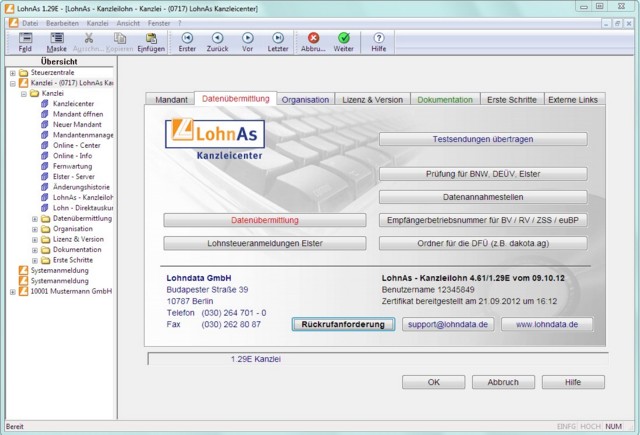The height and width of the screenshot is (435, 640).
Task: Switch to the Dokumentation tab
Action: point(445,100)
